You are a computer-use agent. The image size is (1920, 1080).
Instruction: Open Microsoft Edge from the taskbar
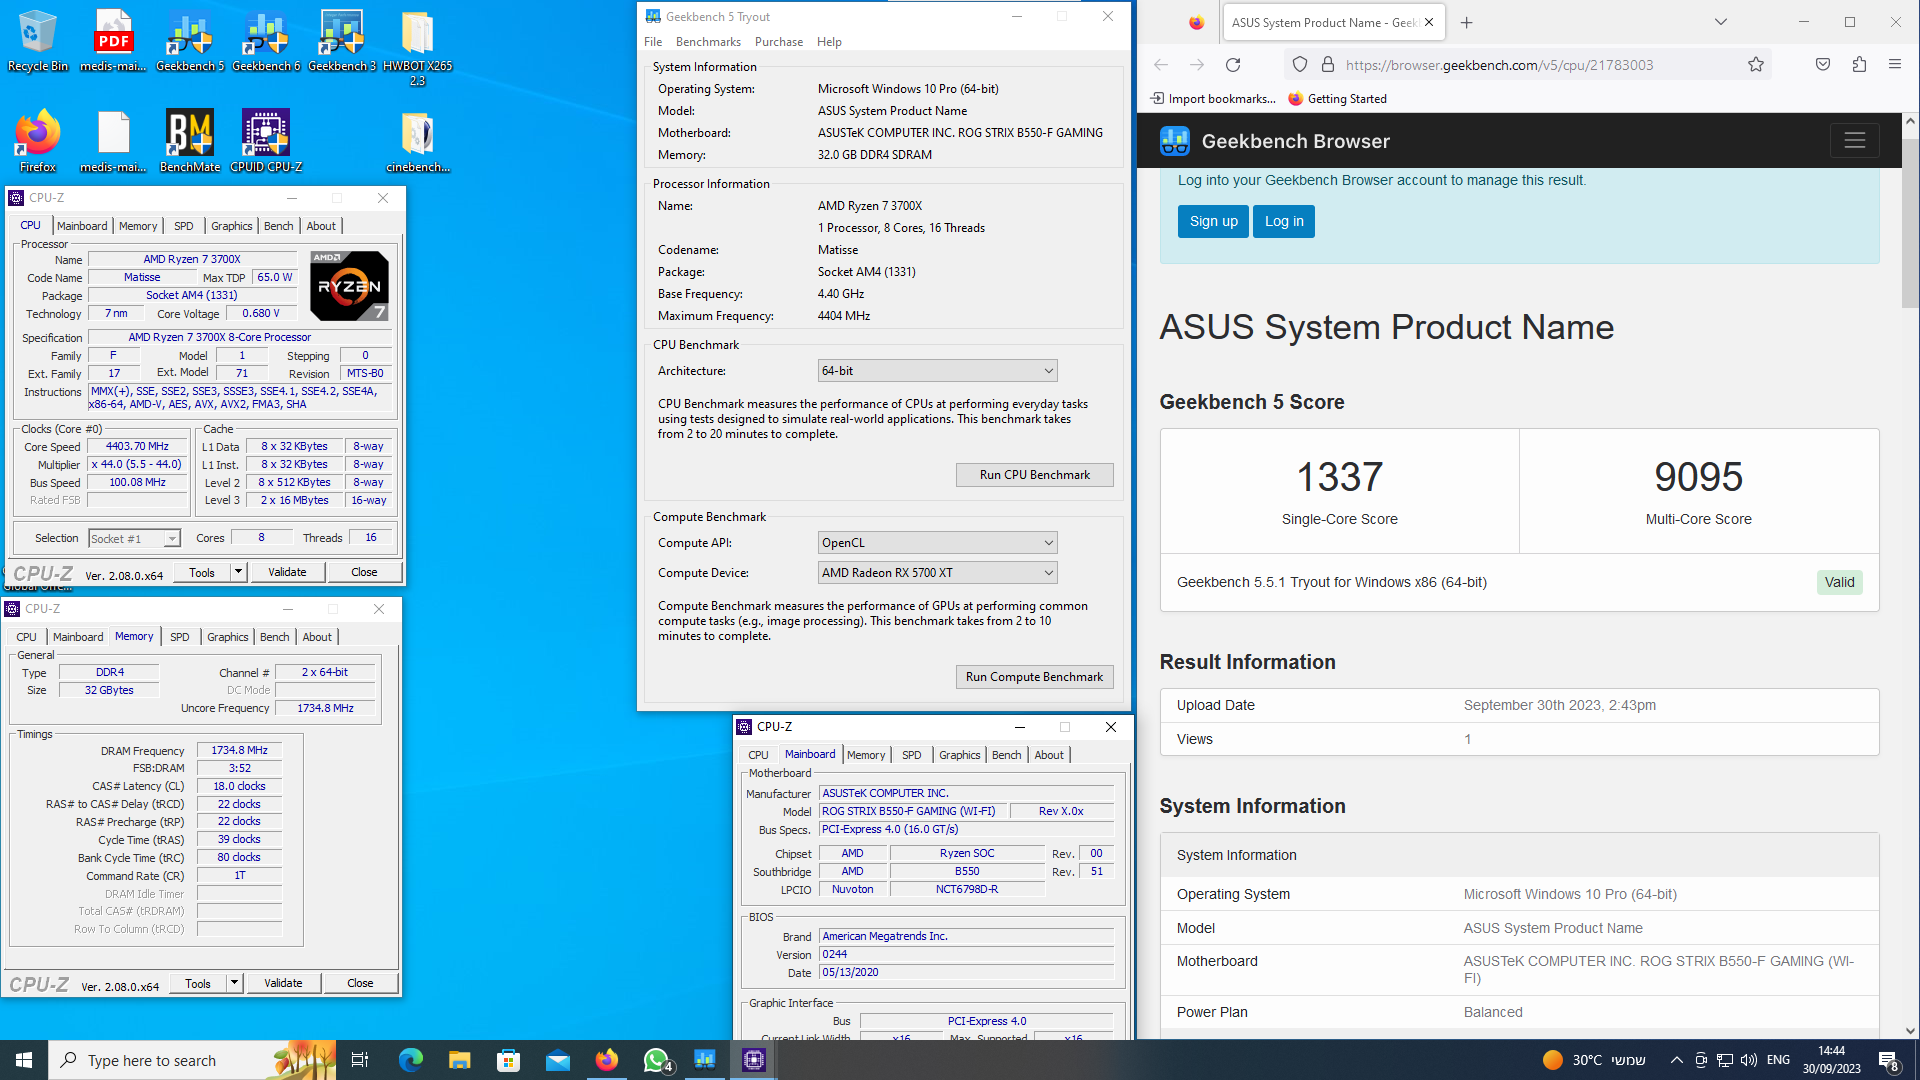tap(410, 1060)
